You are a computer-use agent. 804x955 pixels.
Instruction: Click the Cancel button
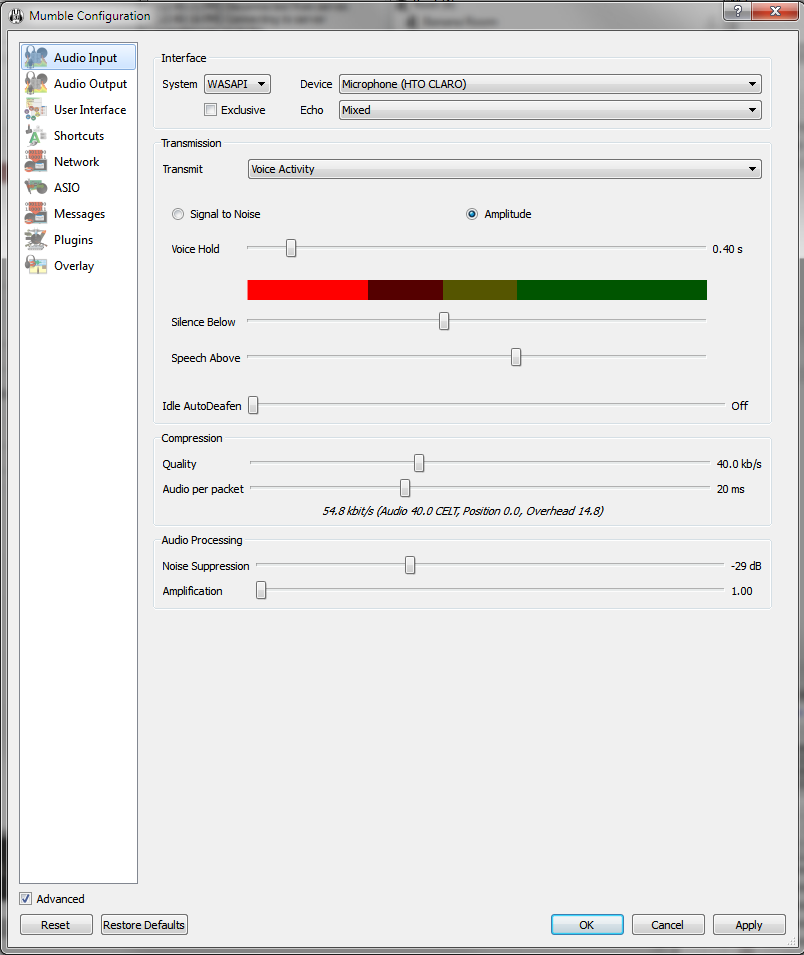[x=668, y=925]
